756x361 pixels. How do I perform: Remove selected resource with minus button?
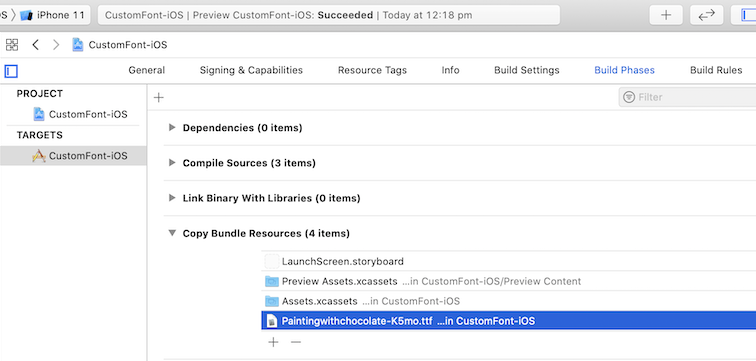tap(296, 342)
